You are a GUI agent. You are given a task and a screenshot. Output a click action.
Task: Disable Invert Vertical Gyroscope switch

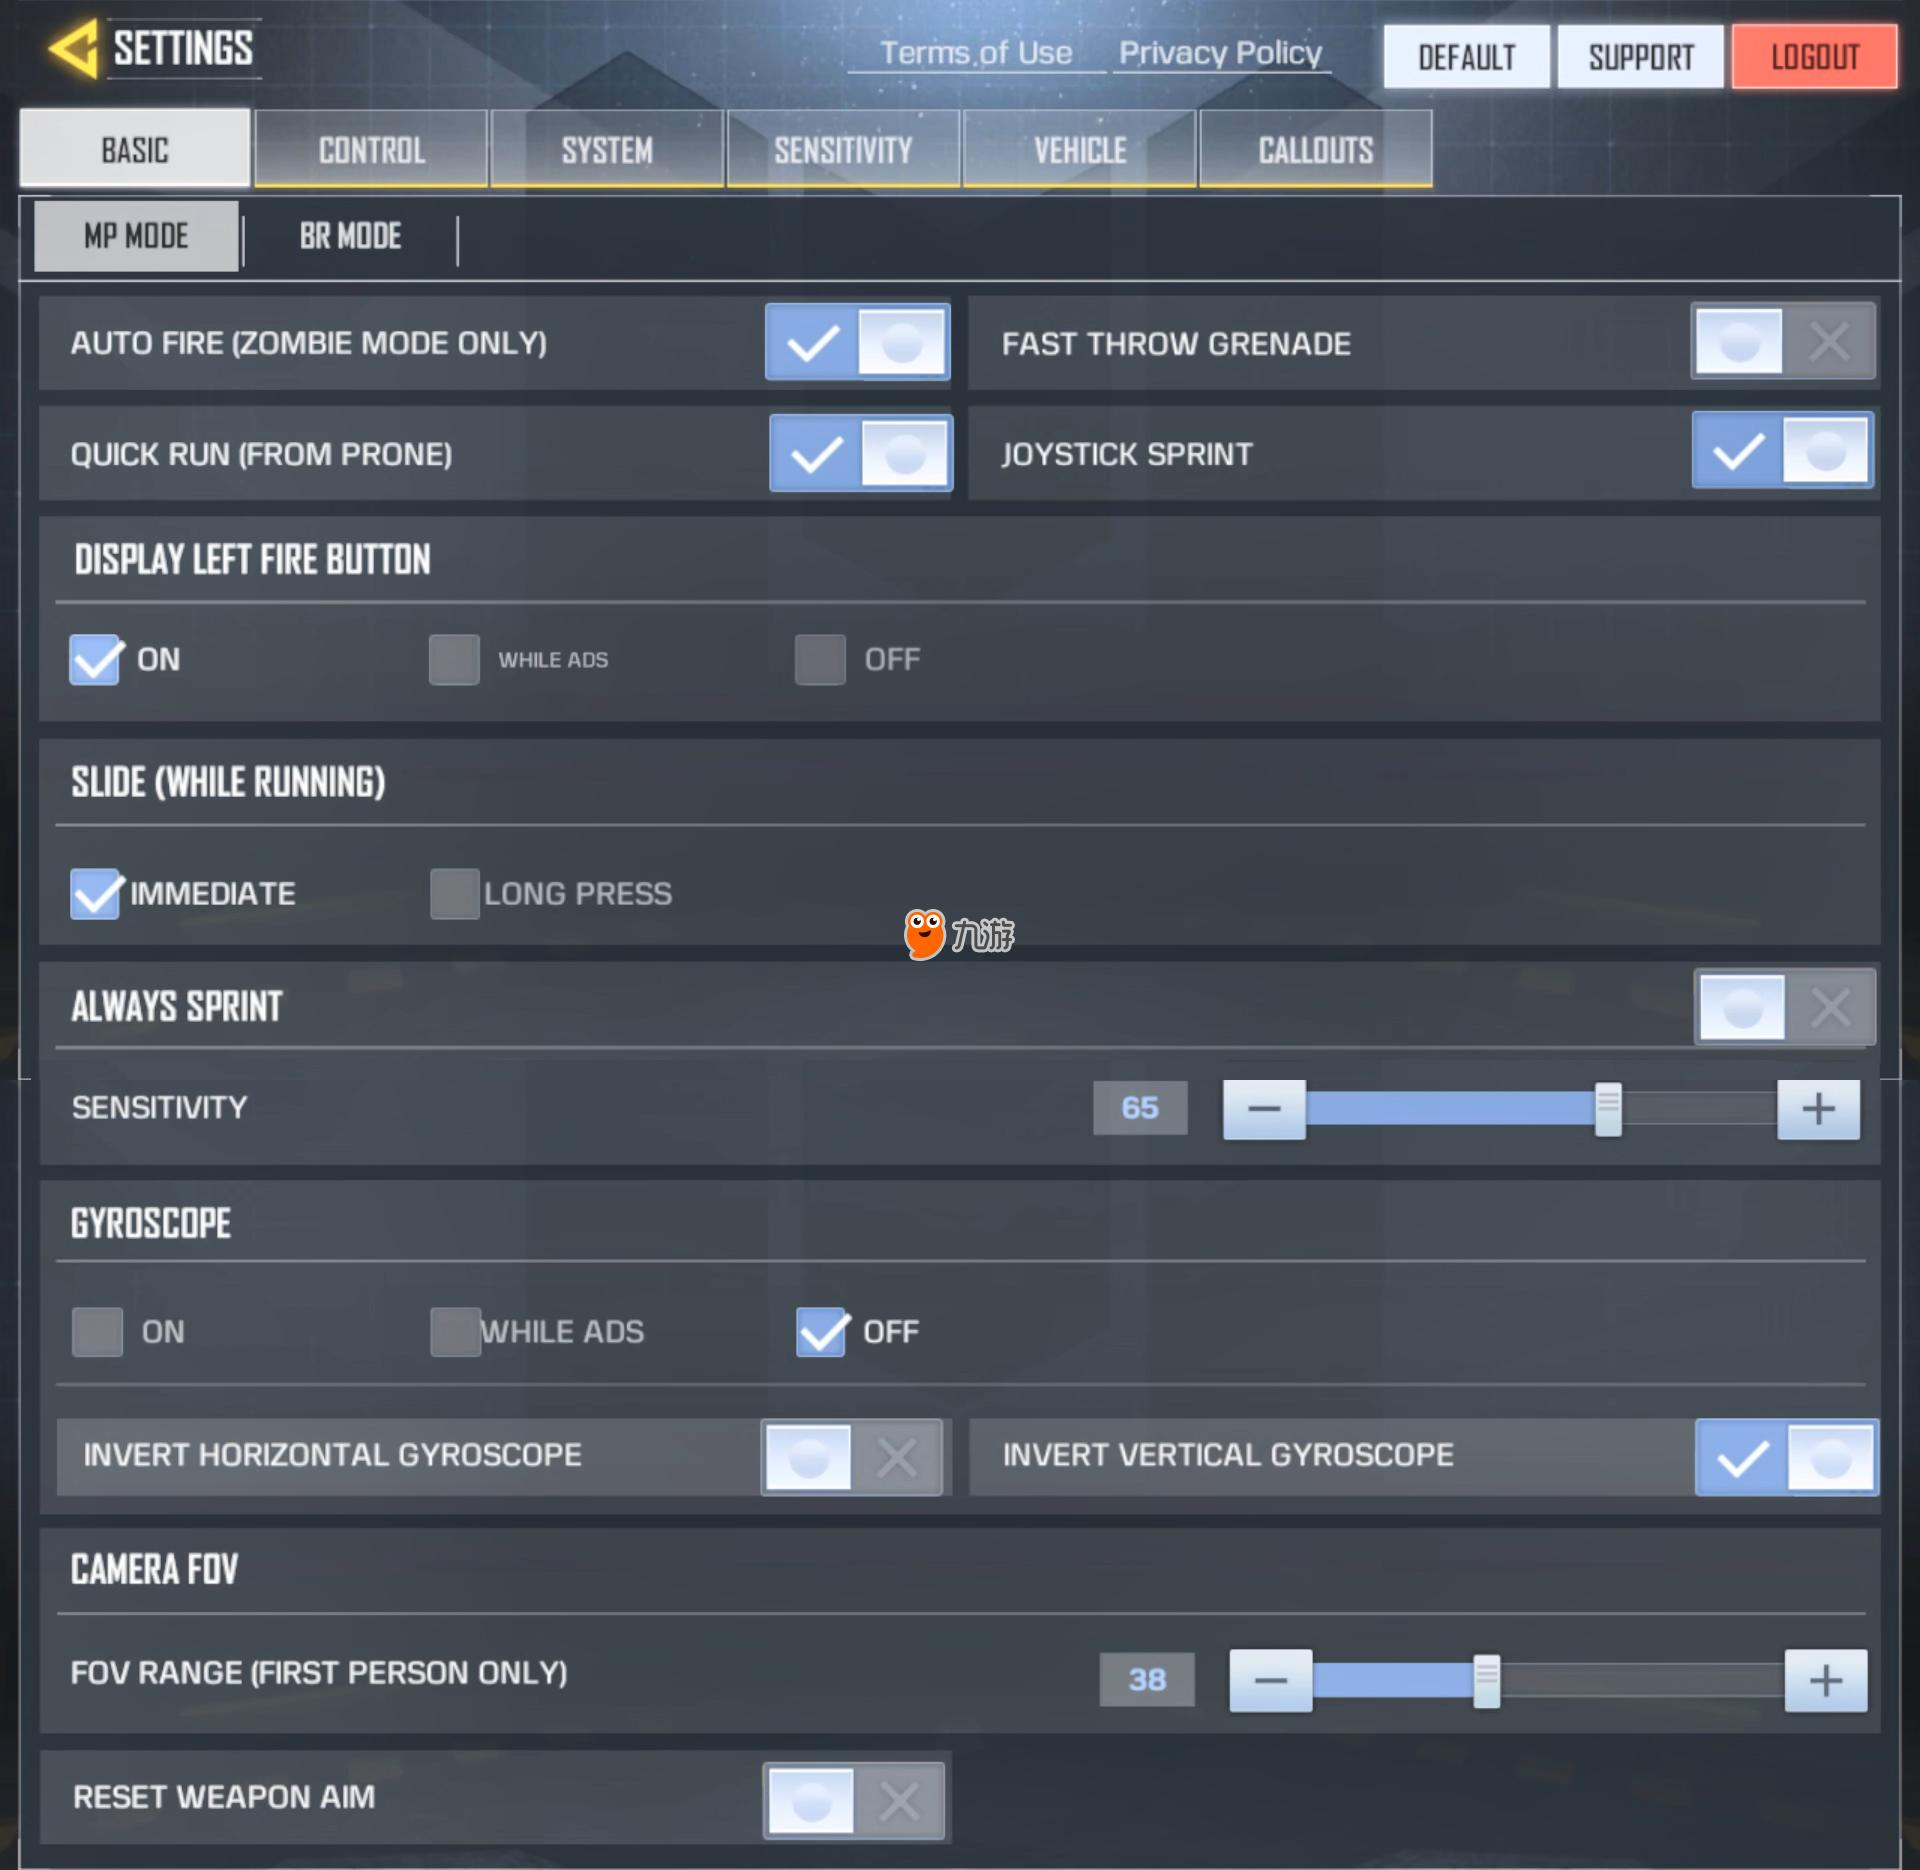point(1786,1458)
